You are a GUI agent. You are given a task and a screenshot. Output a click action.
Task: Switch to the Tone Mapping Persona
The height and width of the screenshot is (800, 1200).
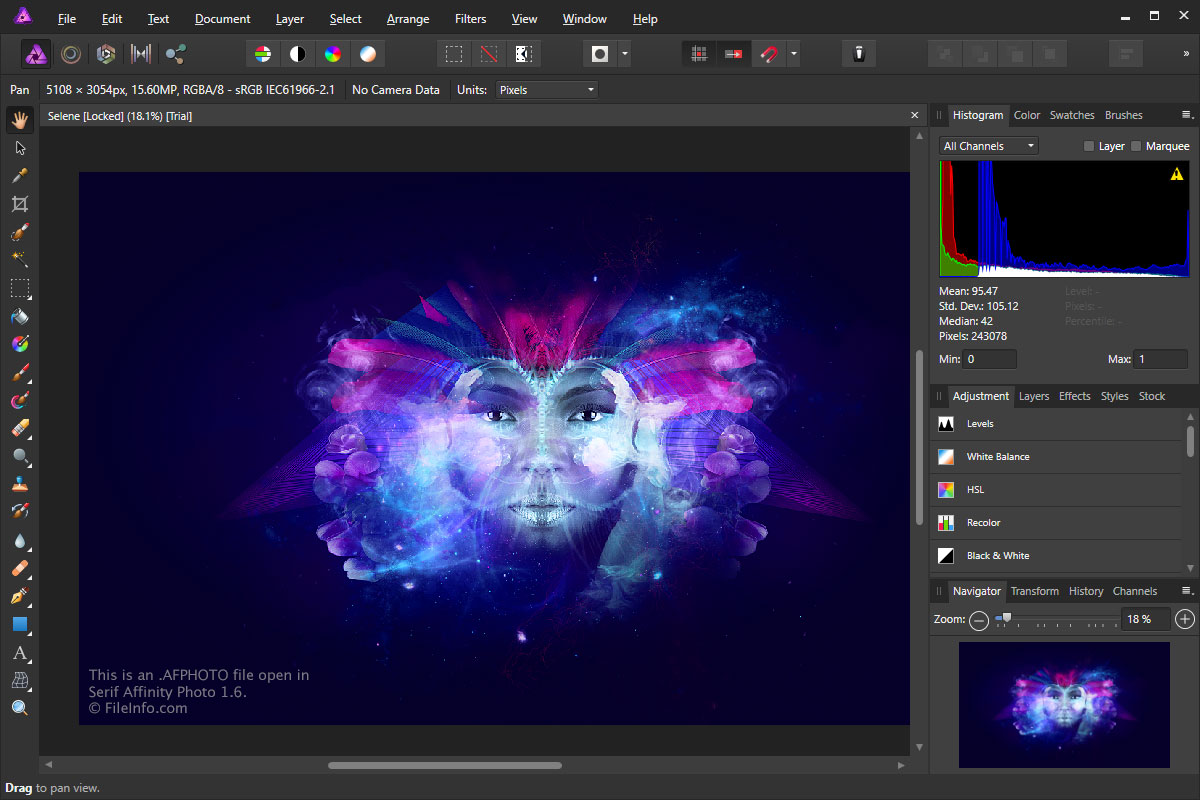pos(141,54)
